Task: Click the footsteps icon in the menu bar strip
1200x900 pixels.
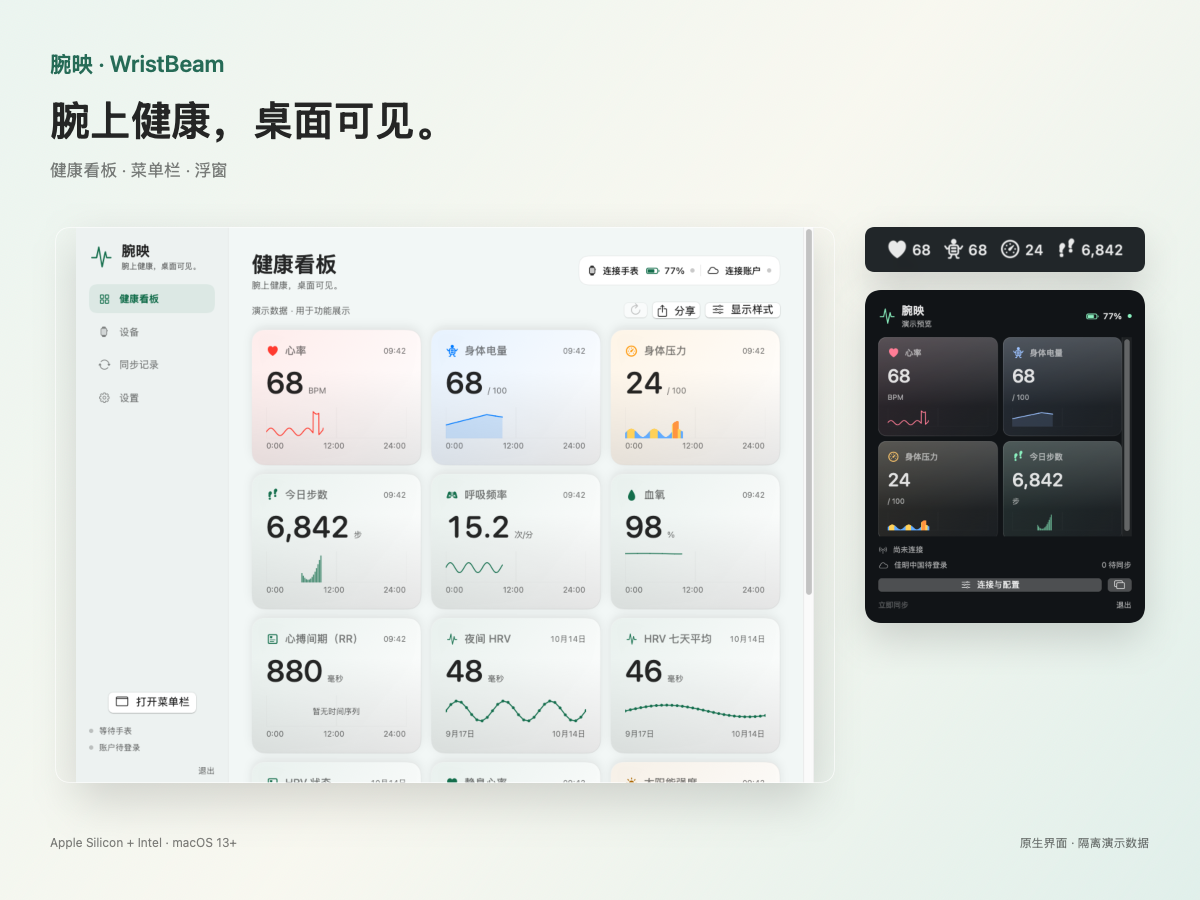Action: [1067, 249]
